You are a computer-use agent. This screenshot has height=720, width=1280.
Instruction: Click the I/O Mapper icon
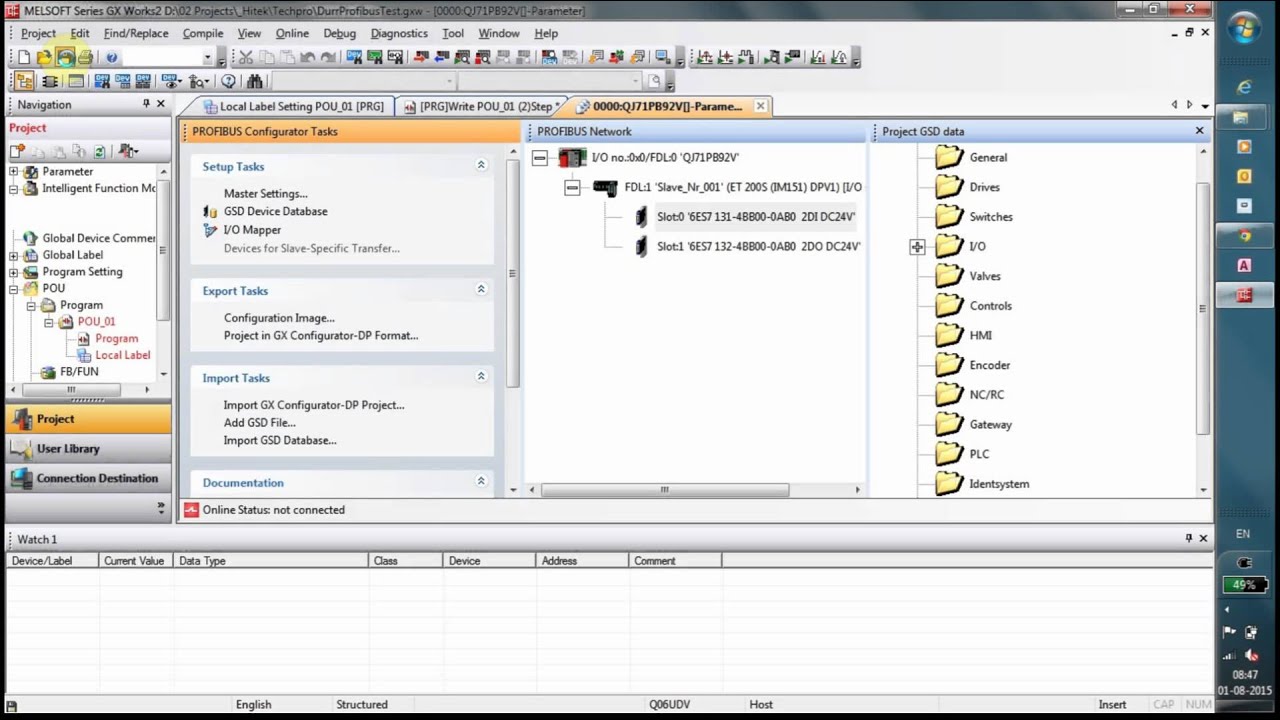click(210, 230)
